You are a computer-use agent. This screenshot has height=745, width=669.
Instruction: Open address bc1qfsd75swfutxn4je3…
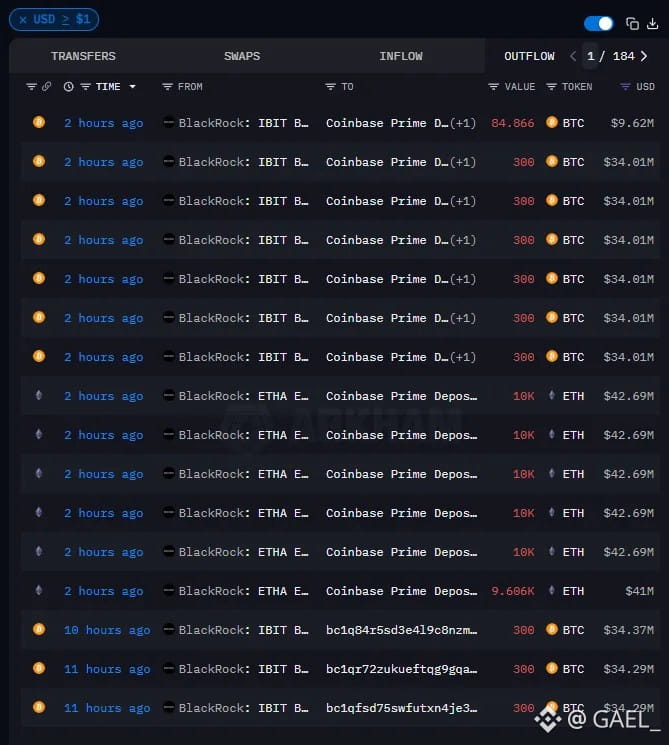(401, 708)
